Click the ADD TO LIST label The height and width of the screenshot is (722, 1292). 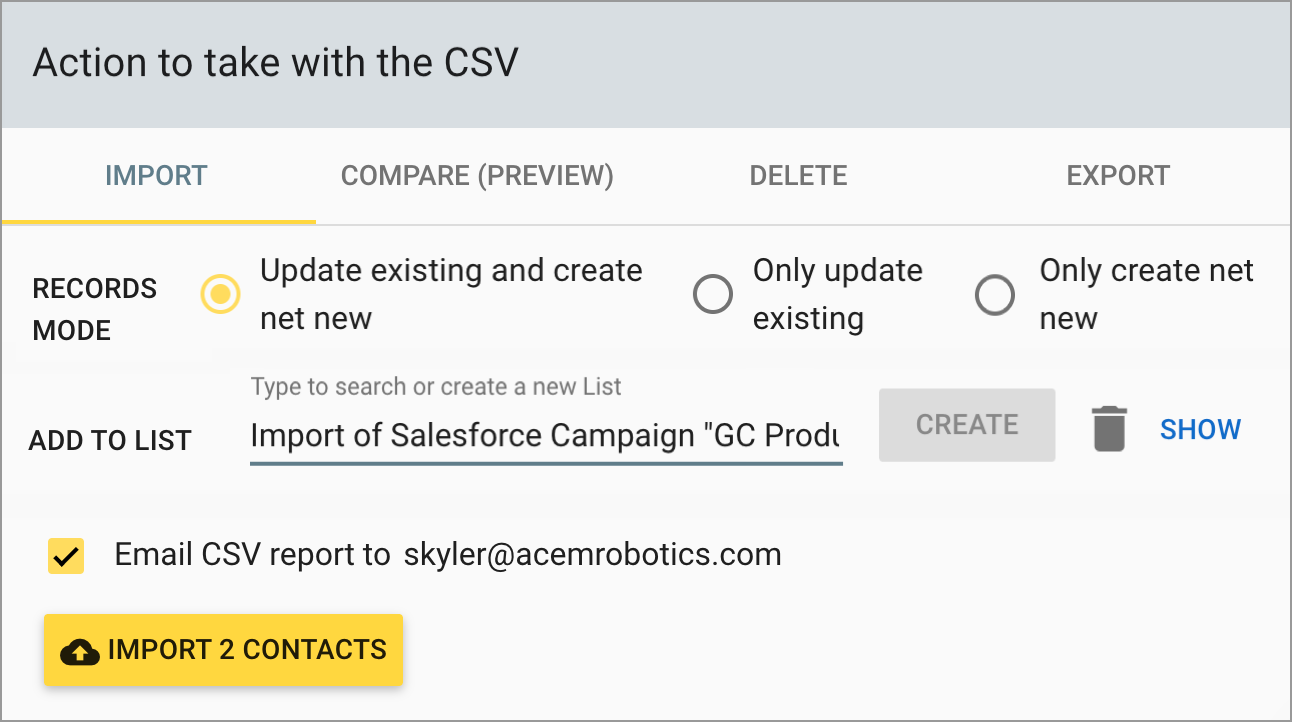[110, 440]
